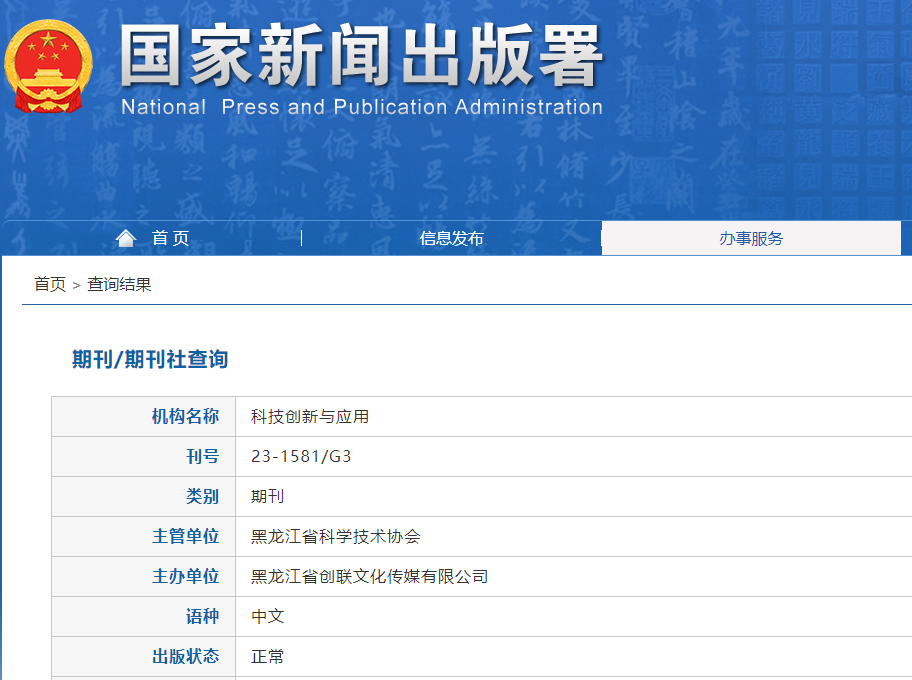Click the 查询结果 breadcrumb item

tap(119, 285)
